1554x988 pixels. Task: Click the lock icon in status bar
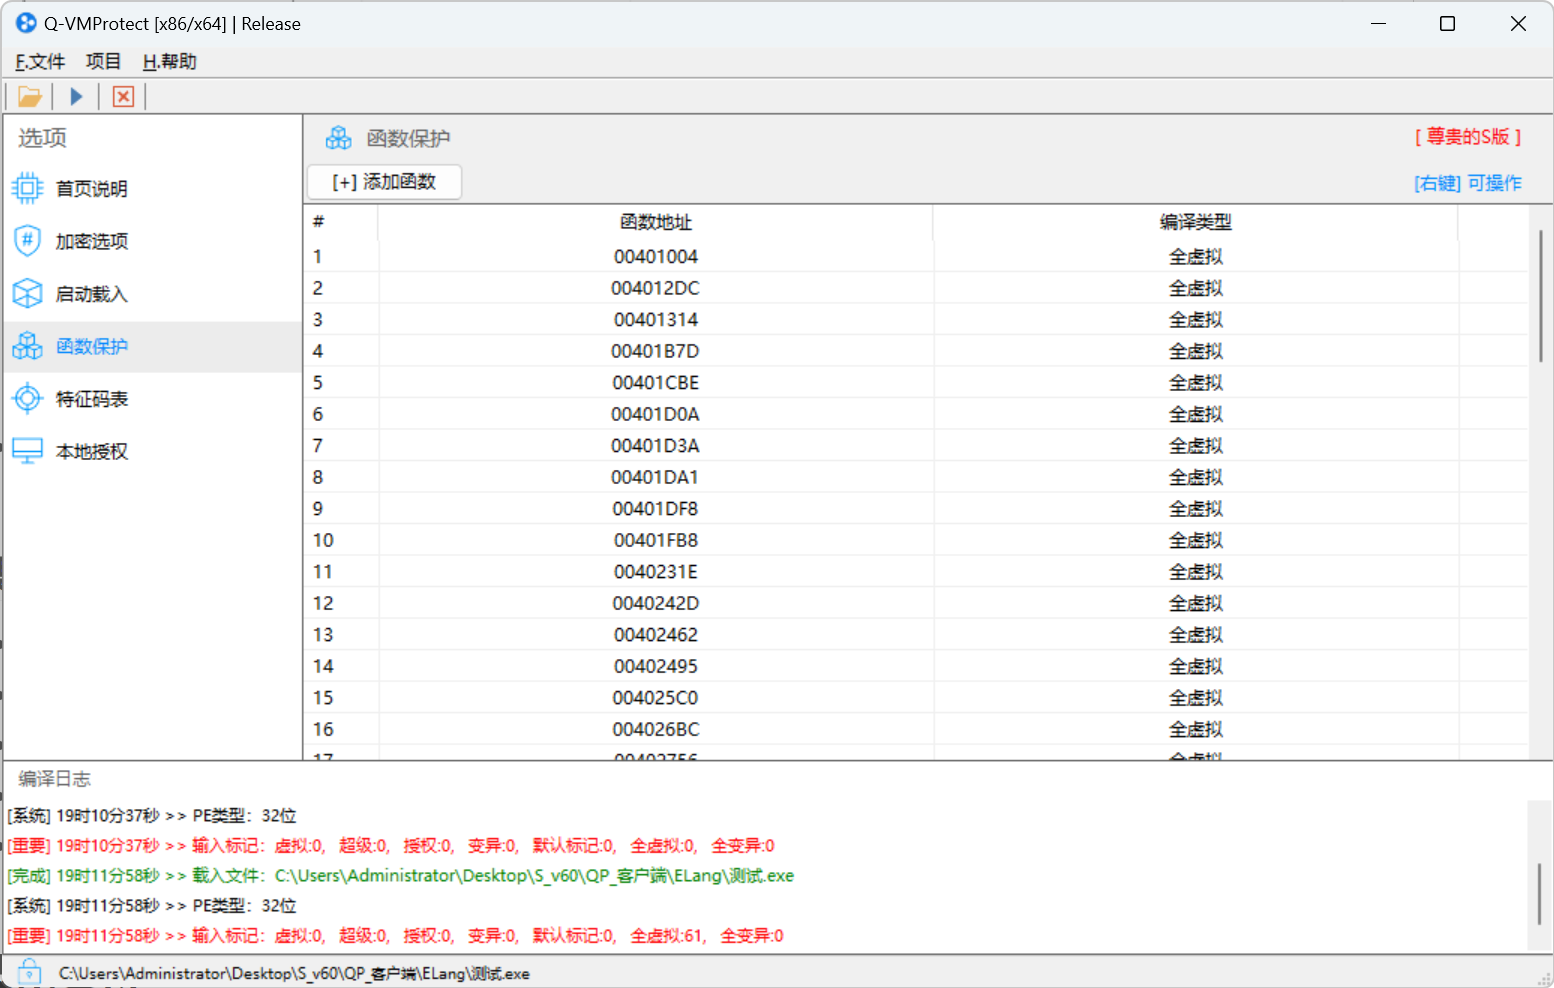(29, 972)
